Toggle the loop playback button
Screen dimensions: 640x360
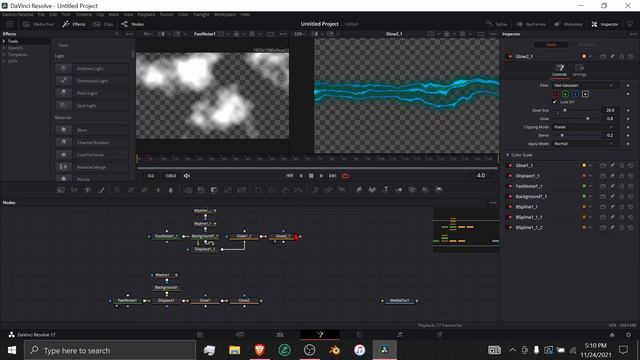(x=345, y=176)
